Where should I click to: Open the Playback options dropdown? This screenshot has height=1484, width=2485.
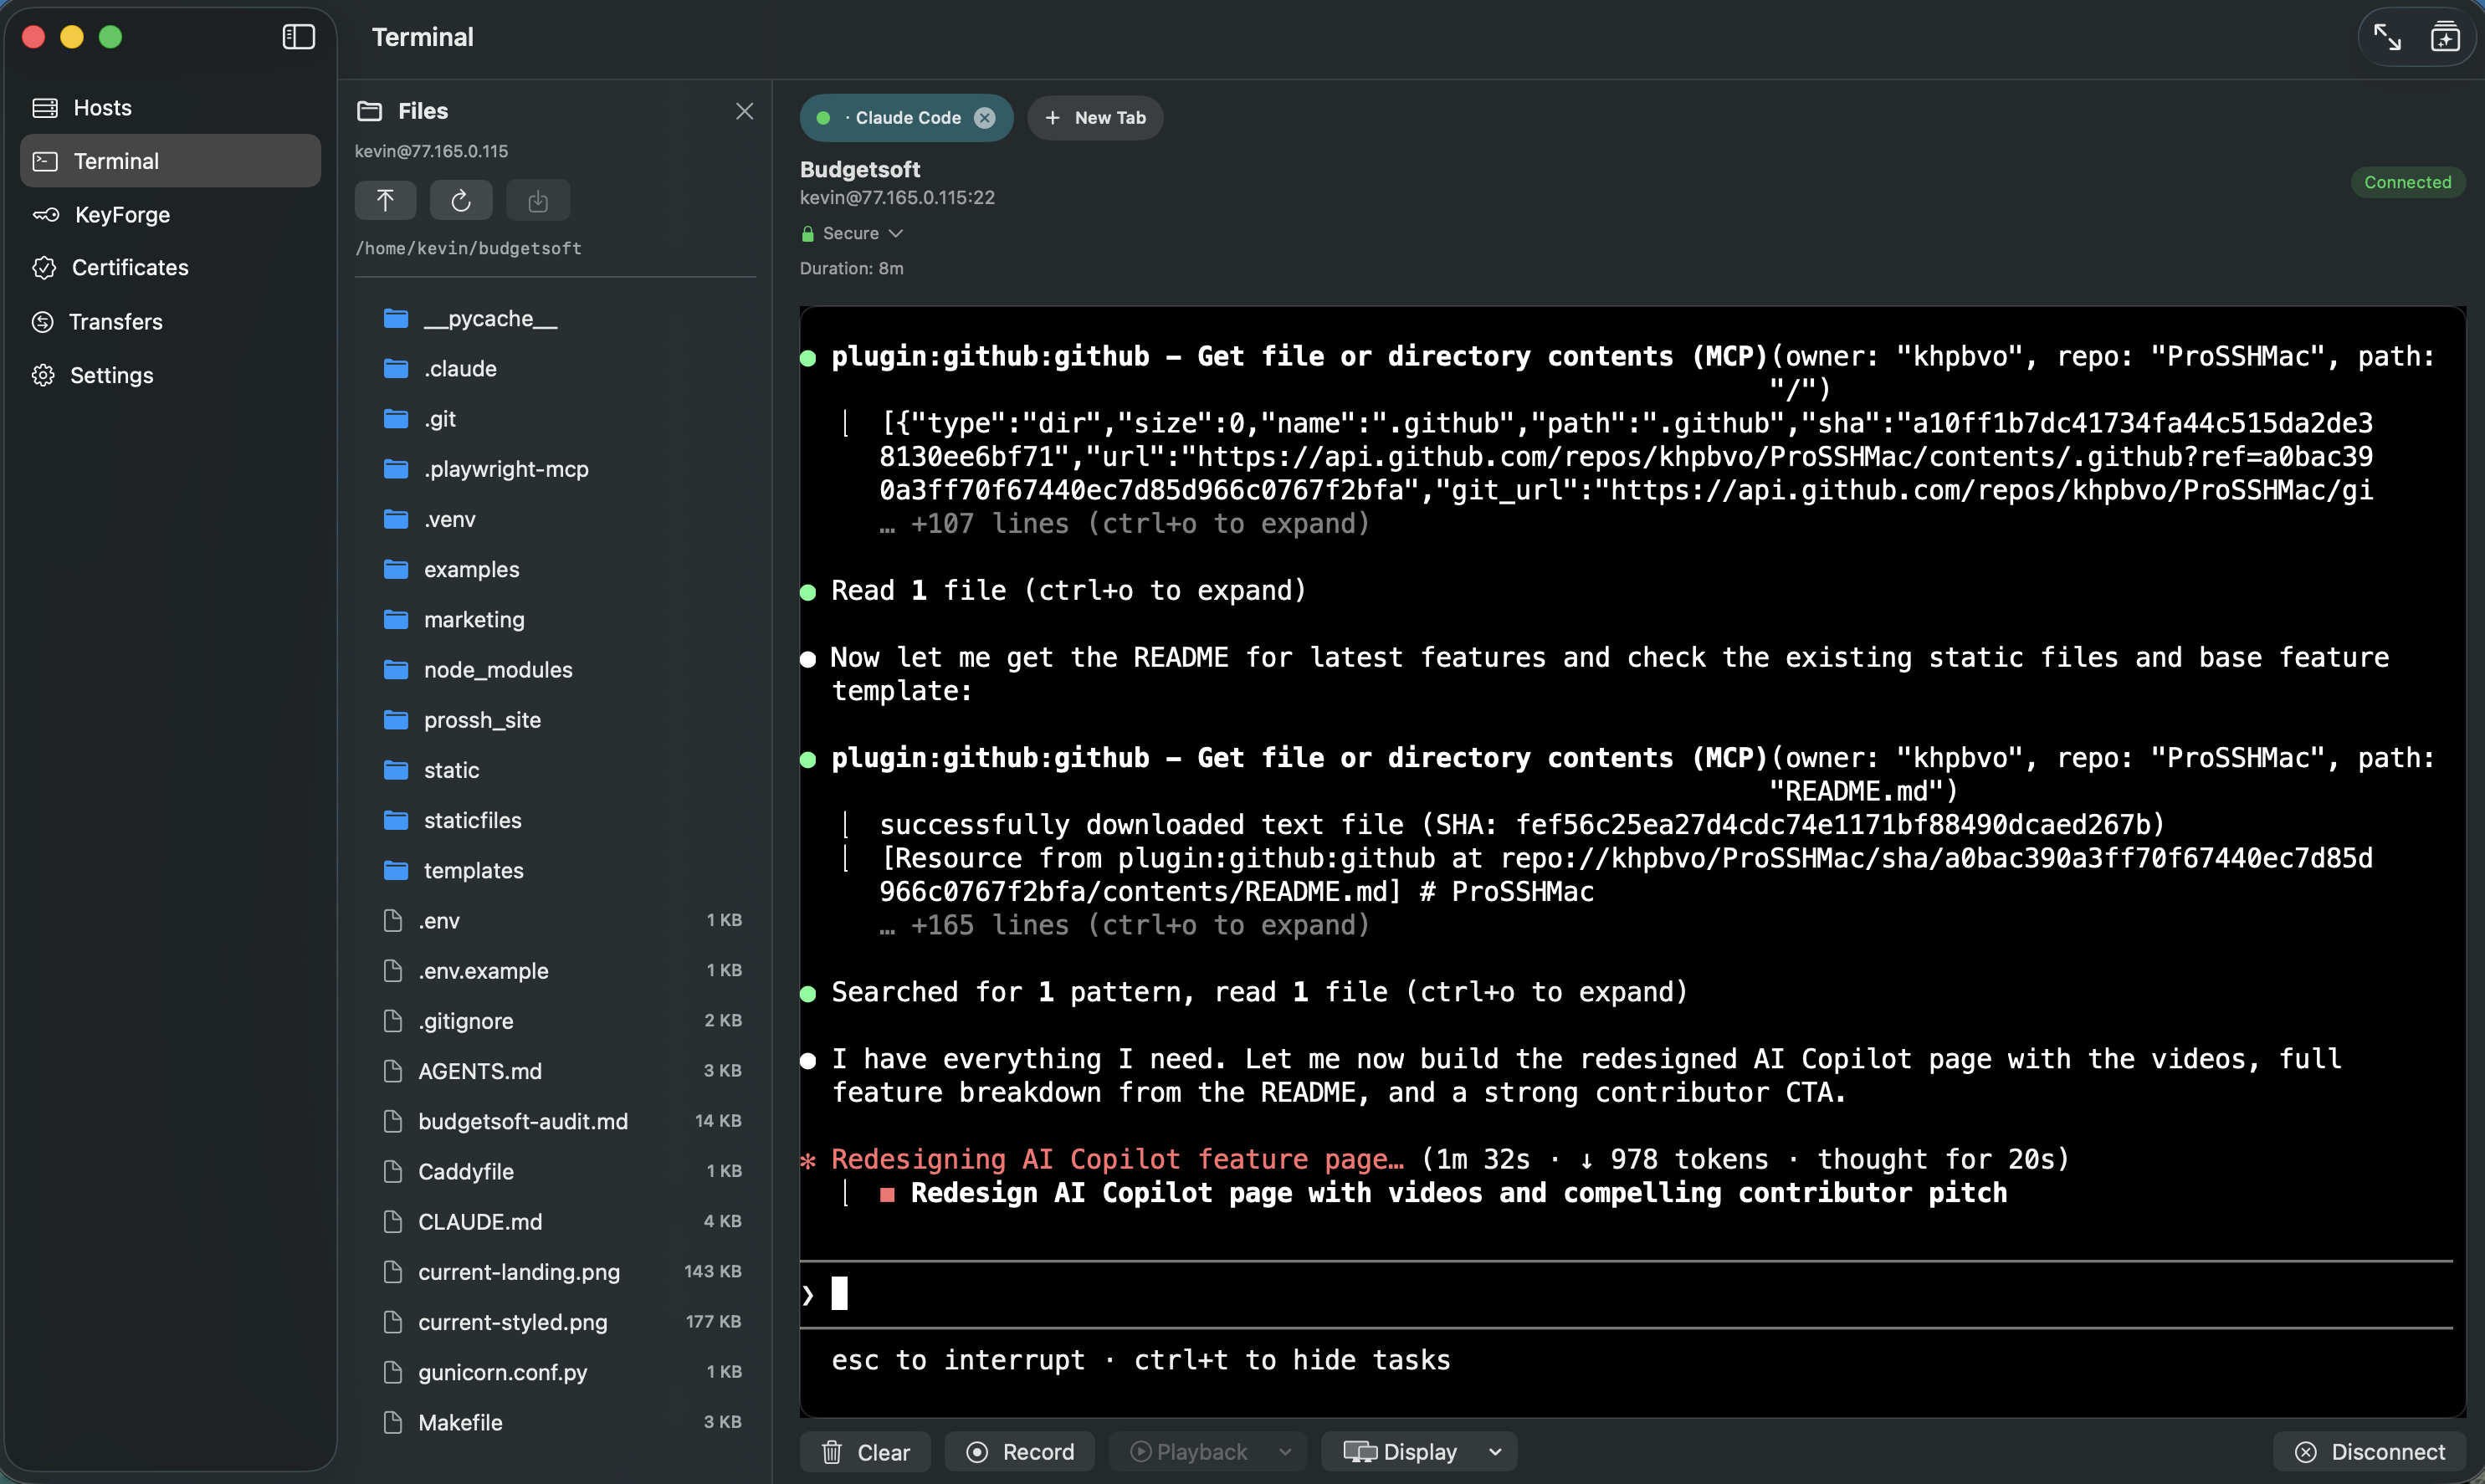(x=1206, y=1451)
